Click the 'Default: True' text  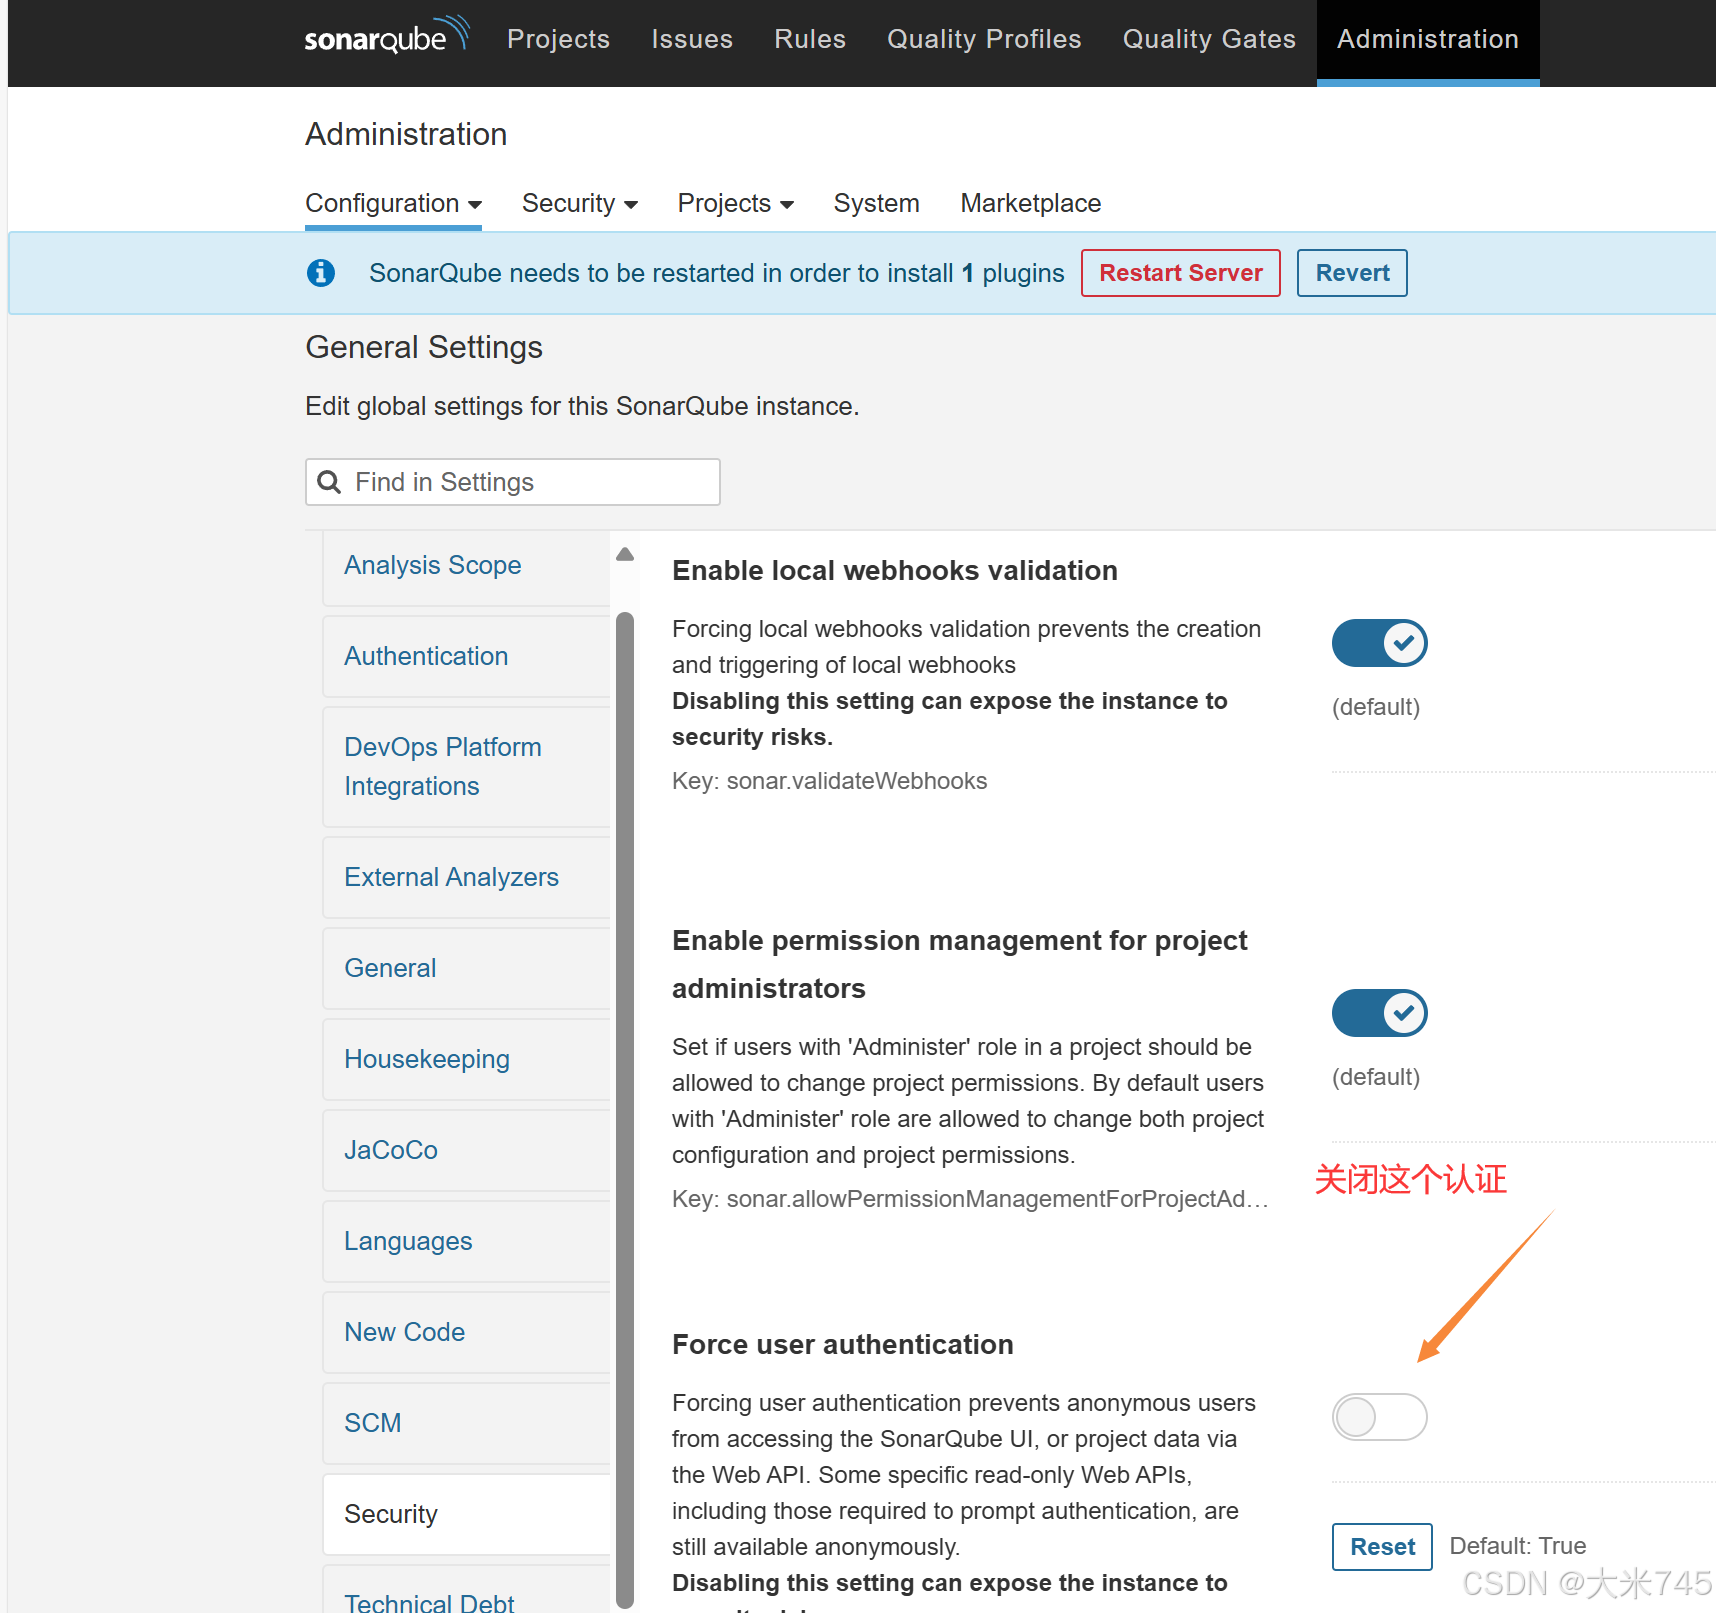1517,1546
